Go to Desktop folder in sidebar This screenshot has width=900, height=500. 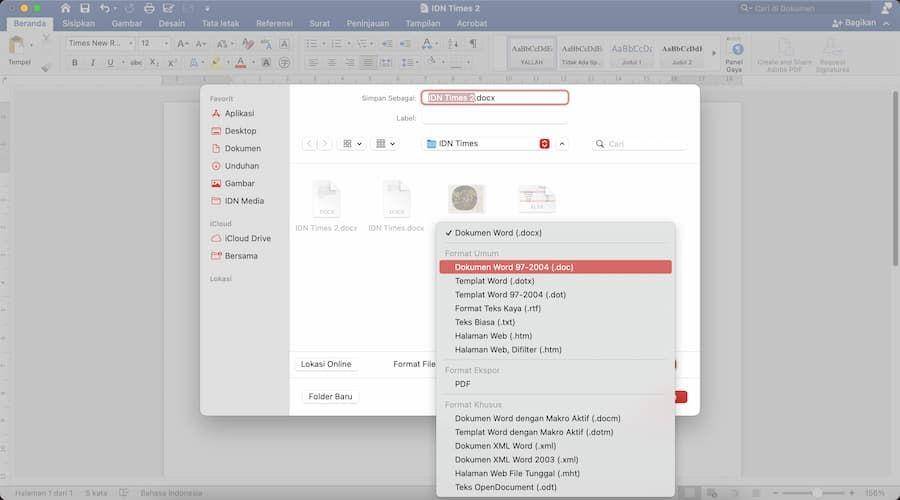234,131
